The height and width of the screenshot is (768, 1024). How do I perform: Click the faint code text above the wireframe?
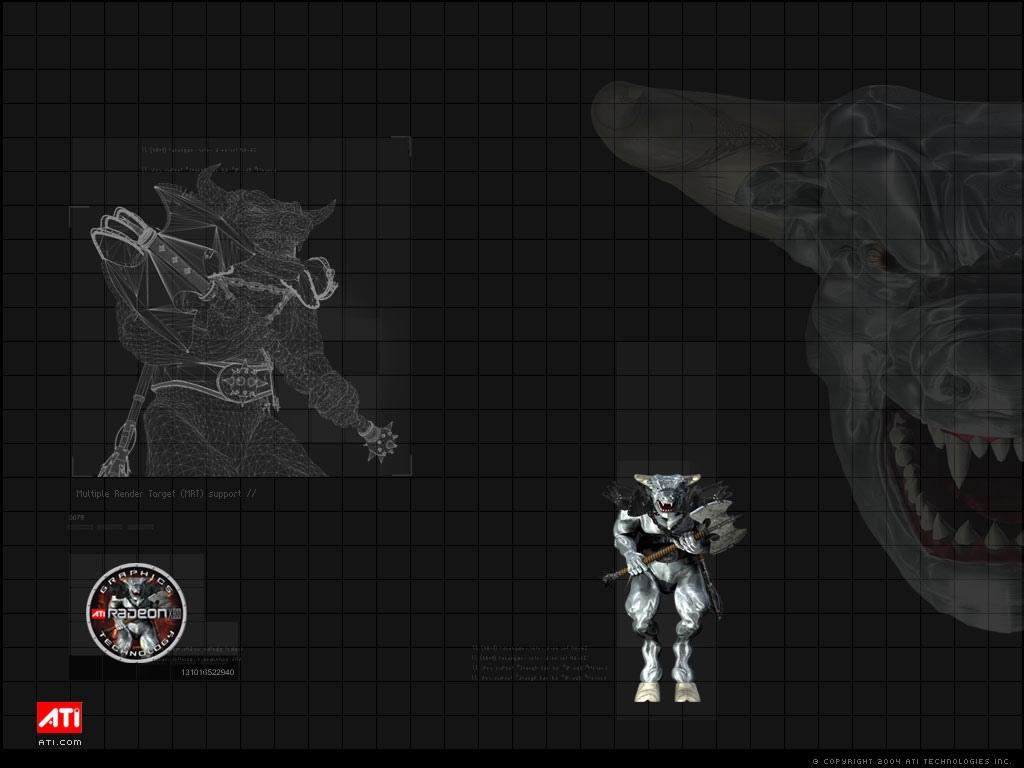(x=210, y=159)
